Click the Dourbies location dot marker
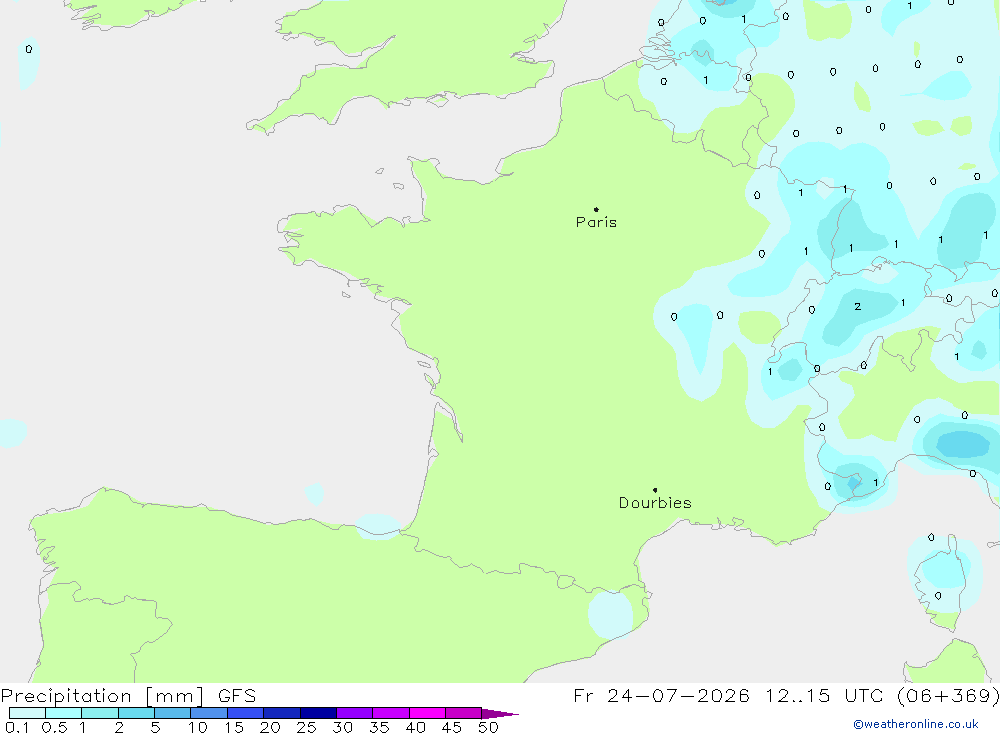 655,490
